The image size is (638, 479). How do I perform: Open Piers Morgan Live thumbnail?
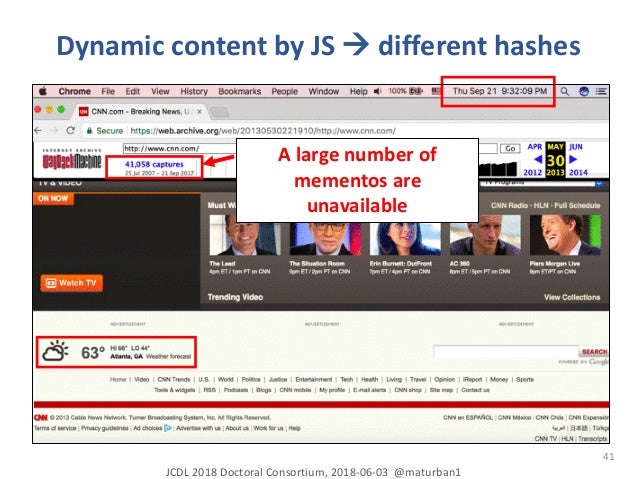pyautogui.click(x=565, y=235)
